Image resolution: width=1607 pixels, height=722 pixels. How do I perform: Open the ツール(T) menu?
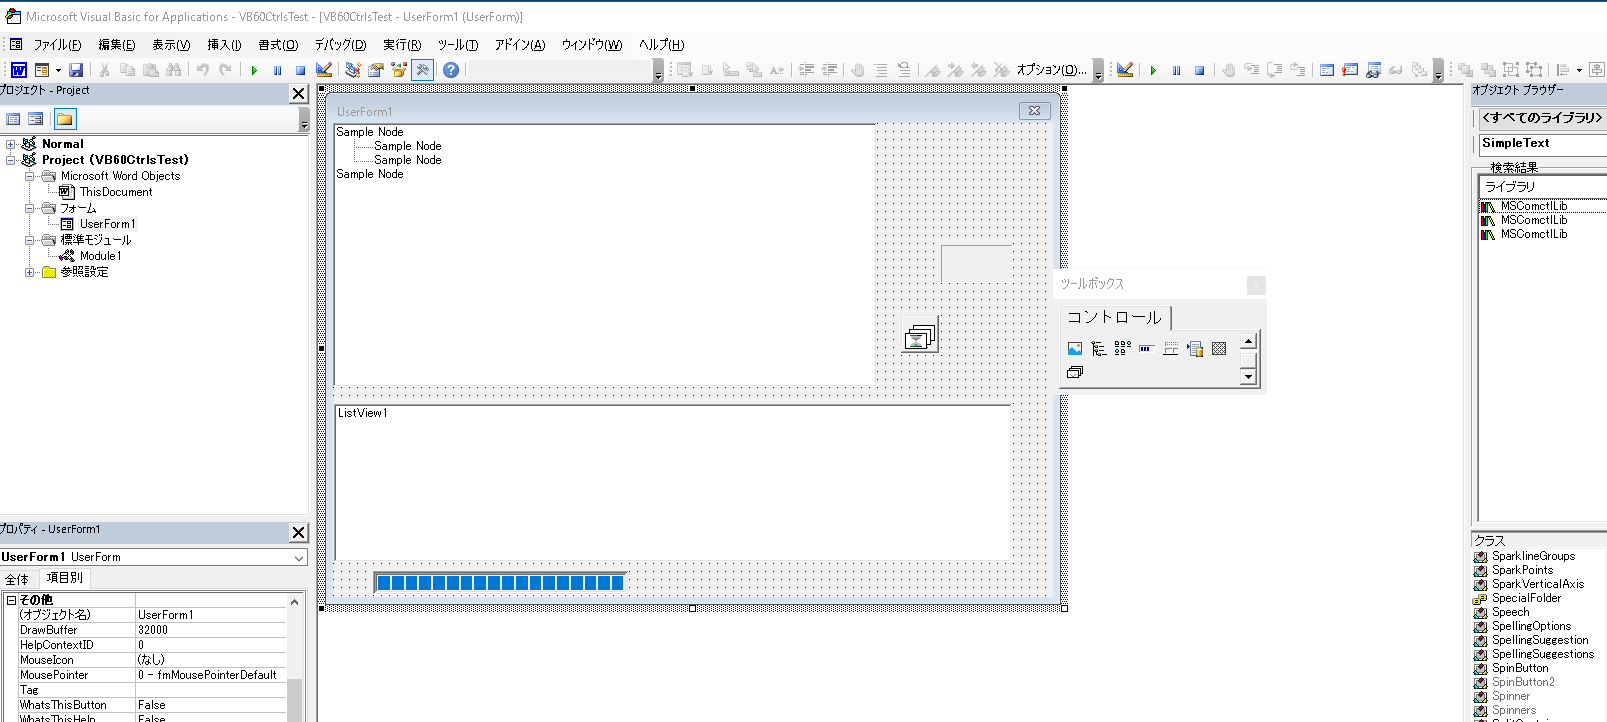(x=457, y=45)
